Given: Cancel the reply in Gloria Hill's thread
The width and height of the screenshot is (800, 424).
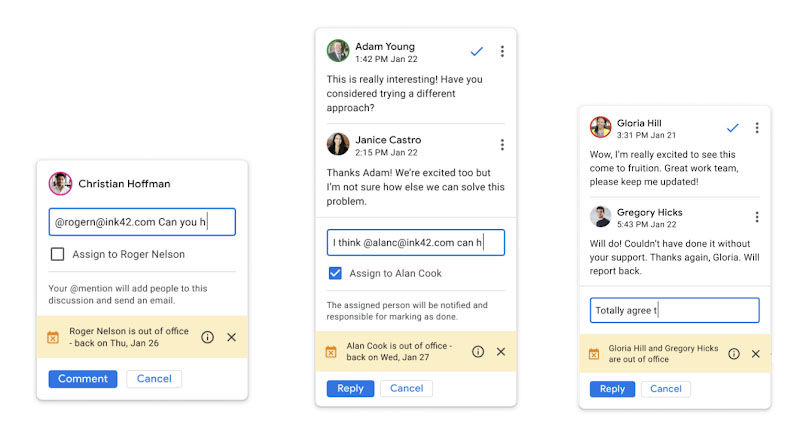Looking at the screenshot, I should (x=665, y=389).
